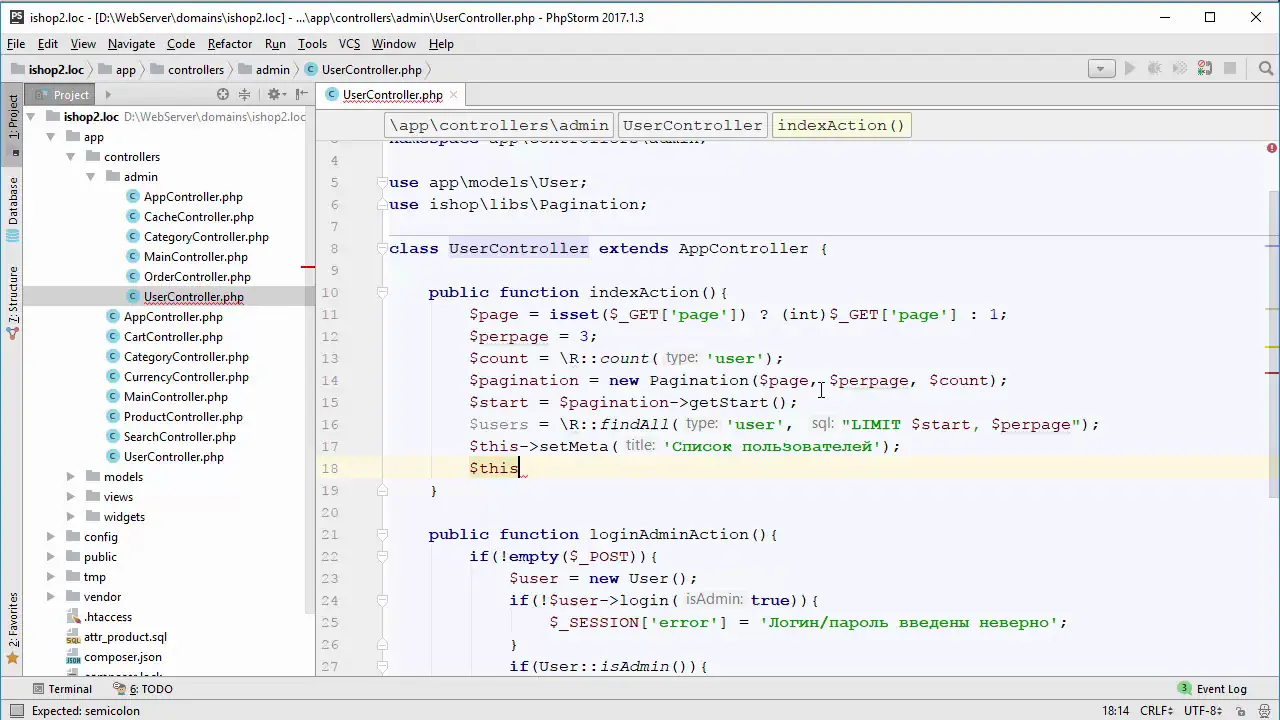Click the ishop2.loc breadcrumb in navigation bar
This screenshot has height=720, width=1280.
coord(47,70)
